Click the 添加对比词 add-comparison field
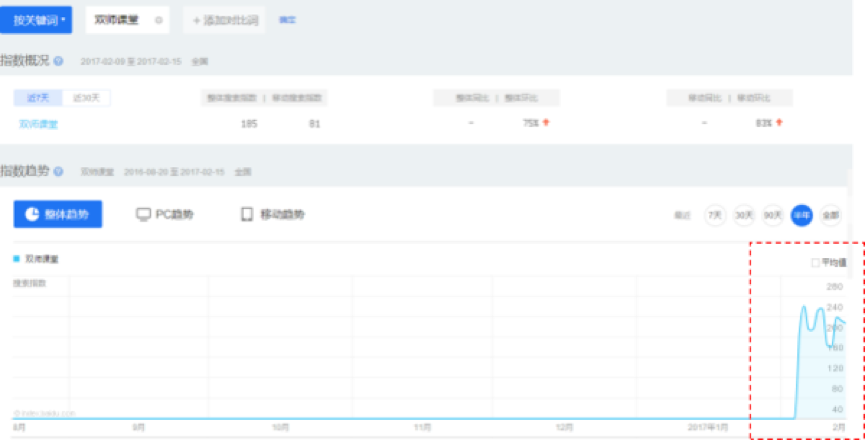The height and width of the screenshot is (440, 865). (x=224, y=20)
